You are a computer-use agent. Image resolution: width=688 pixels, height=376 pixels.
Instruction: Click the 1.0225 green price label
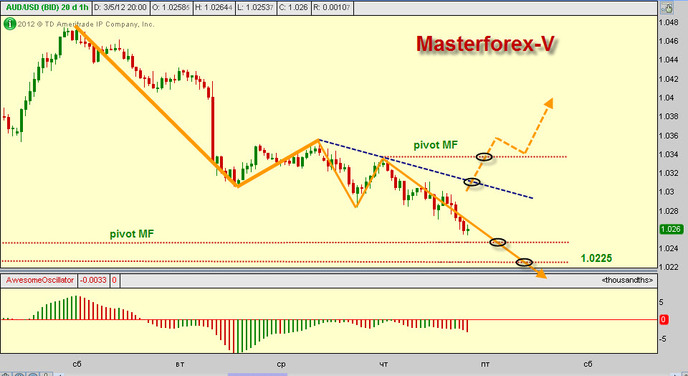point(596,258)
